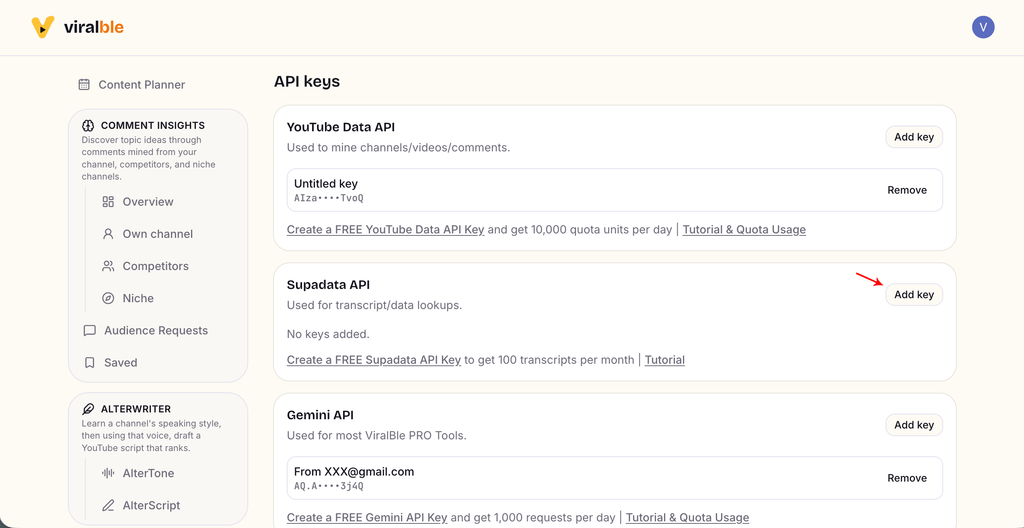Click the Untitled key name

pos(326,184)
